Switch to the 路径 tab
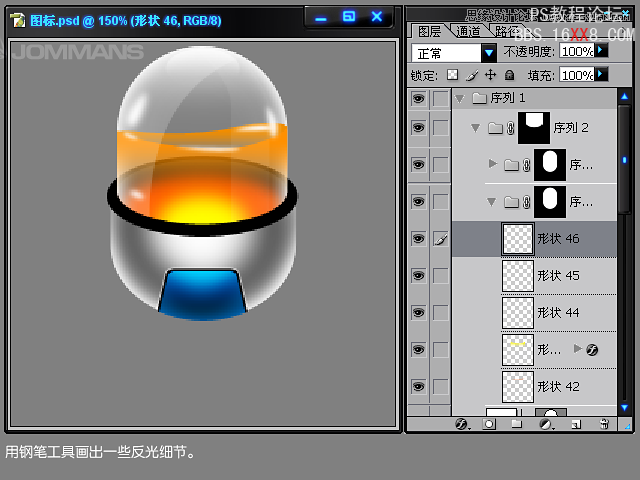 [506, 31]
